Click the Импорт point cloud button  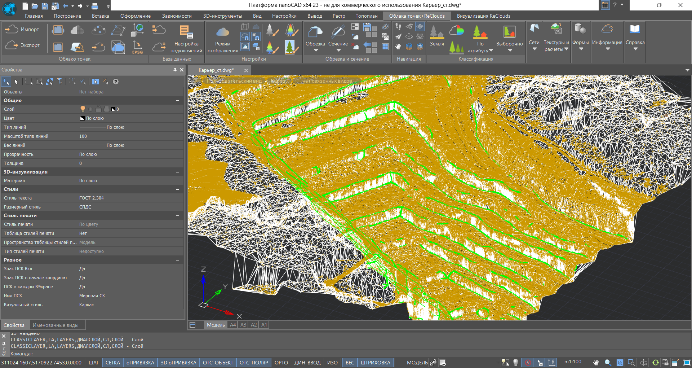pyautogui.click(x=21, y=30)
